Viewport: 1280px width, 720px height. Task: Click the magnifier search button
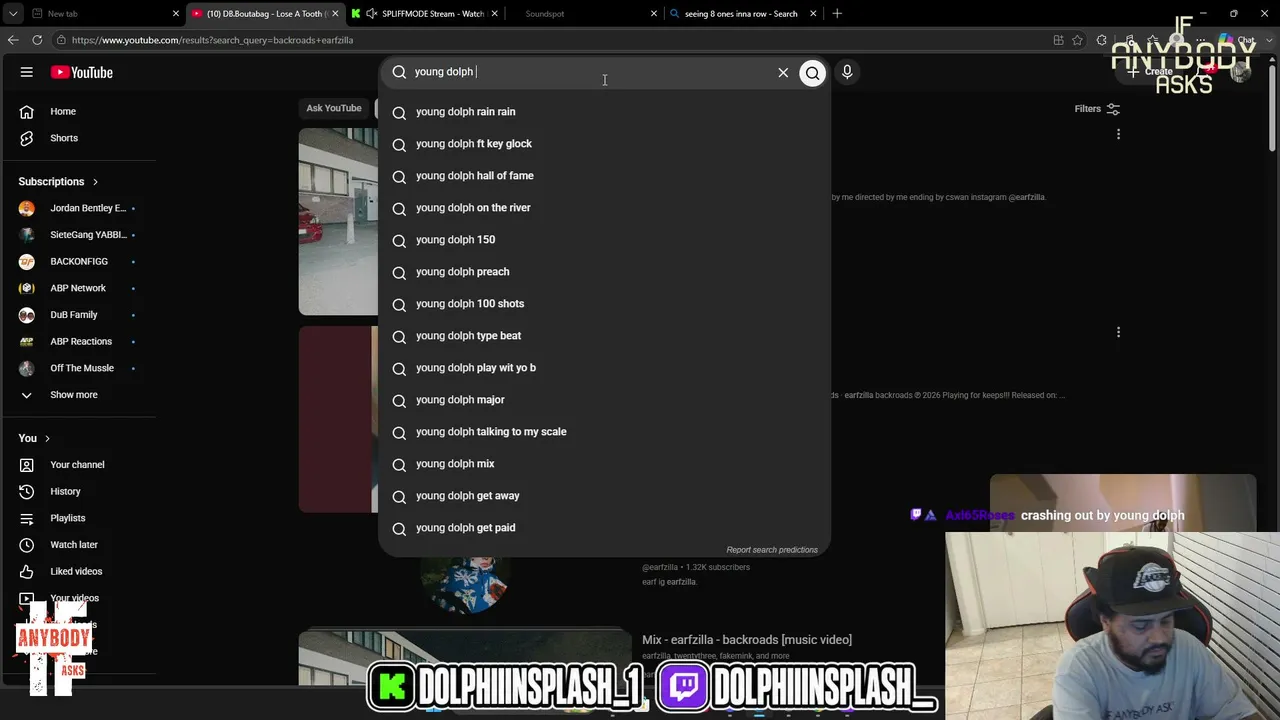[x=813, y=72]
